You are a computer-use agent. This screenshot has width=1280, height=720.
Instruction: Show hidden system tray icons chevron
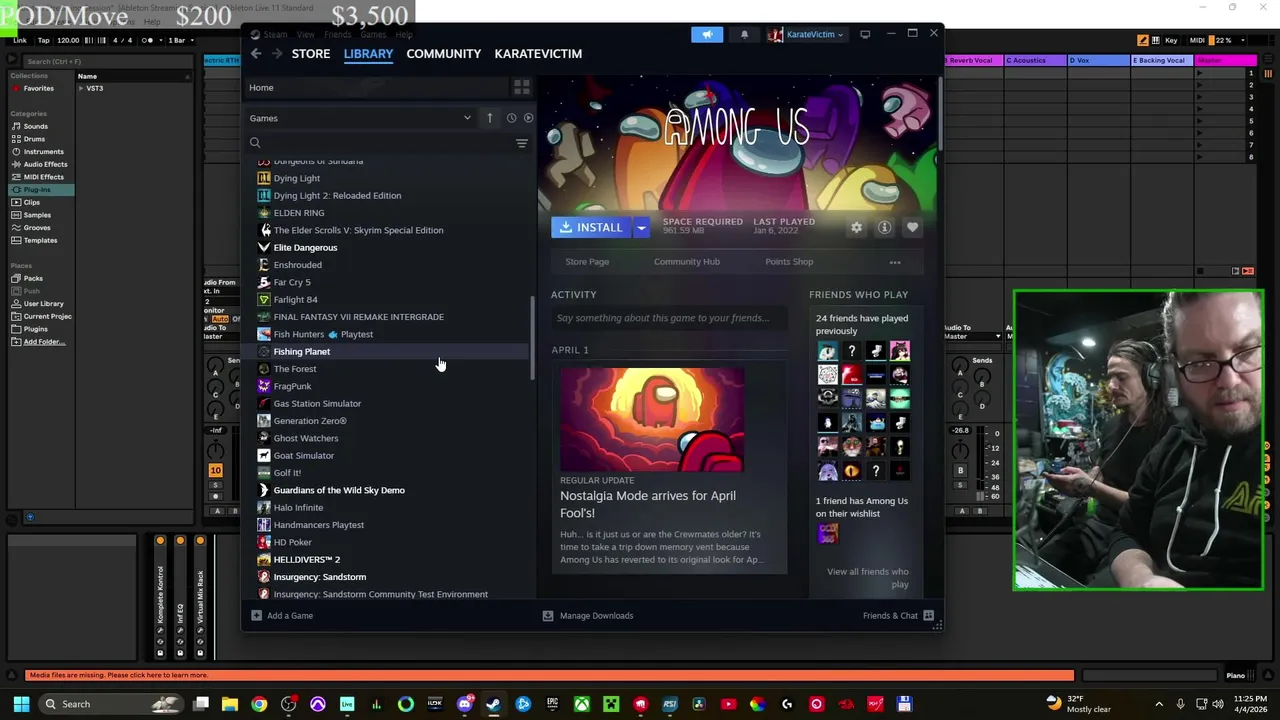pos(1159,704)
